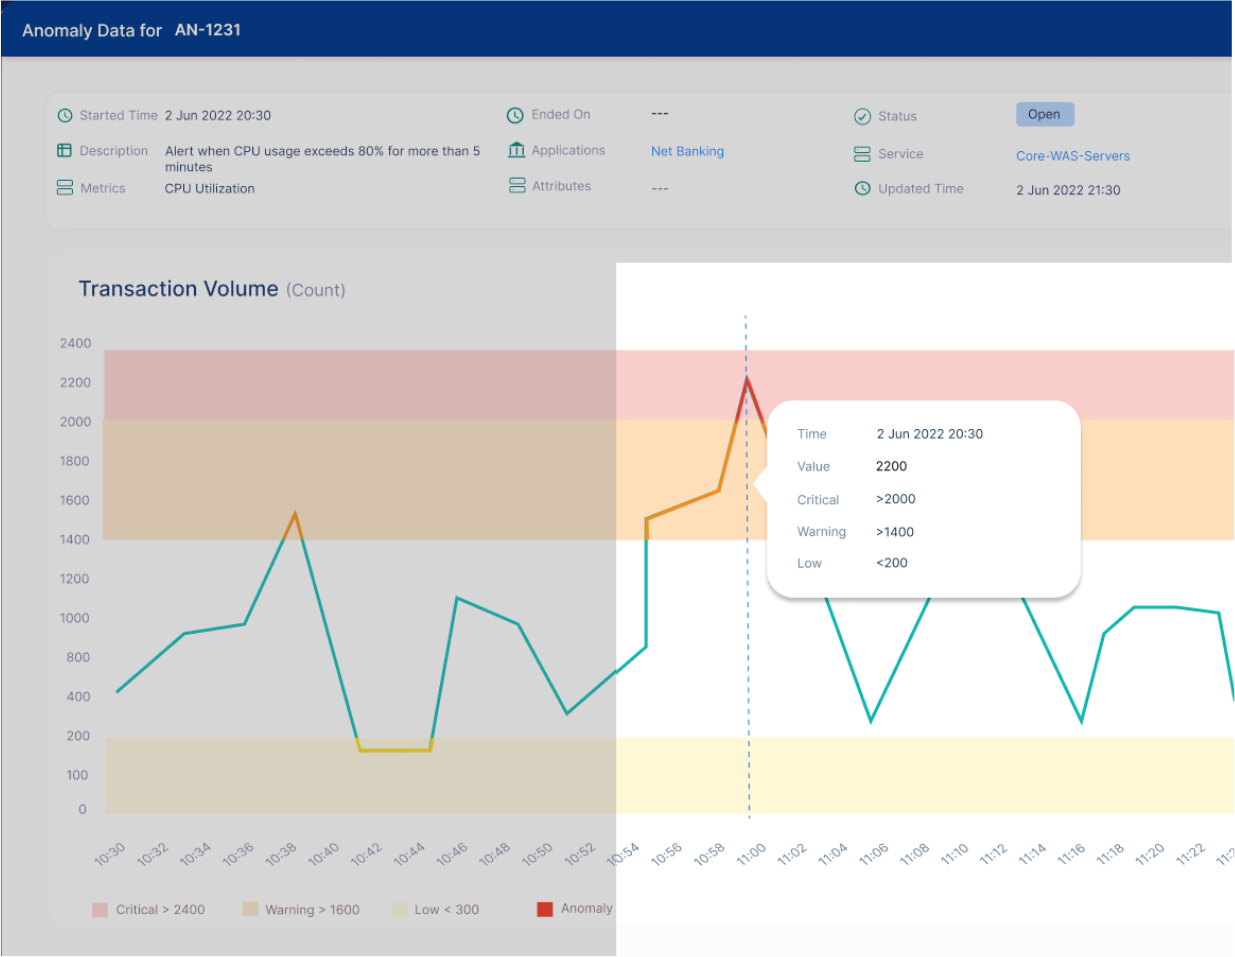Viewport: 1235px width, 957px height.
Task: Toggle the Low < 300 legend swatch
Action: point(400,910)
